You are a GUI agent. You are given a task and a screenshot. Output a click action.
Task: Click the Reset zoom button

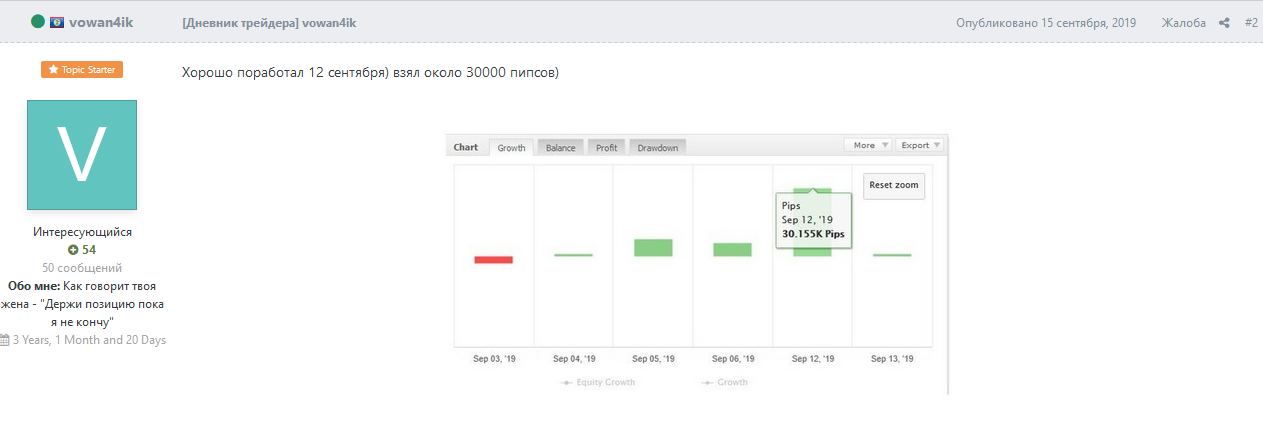(x=894, y=185)
